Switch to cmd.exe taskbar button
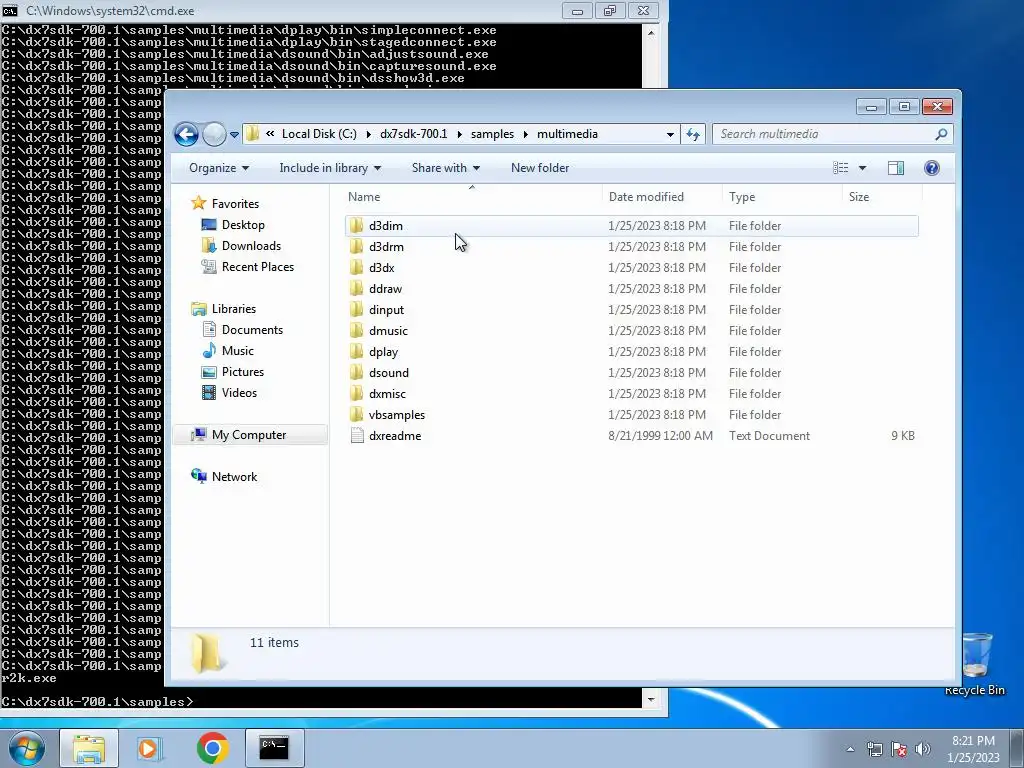Screen dimensions: 1024x768 point(274,748)
